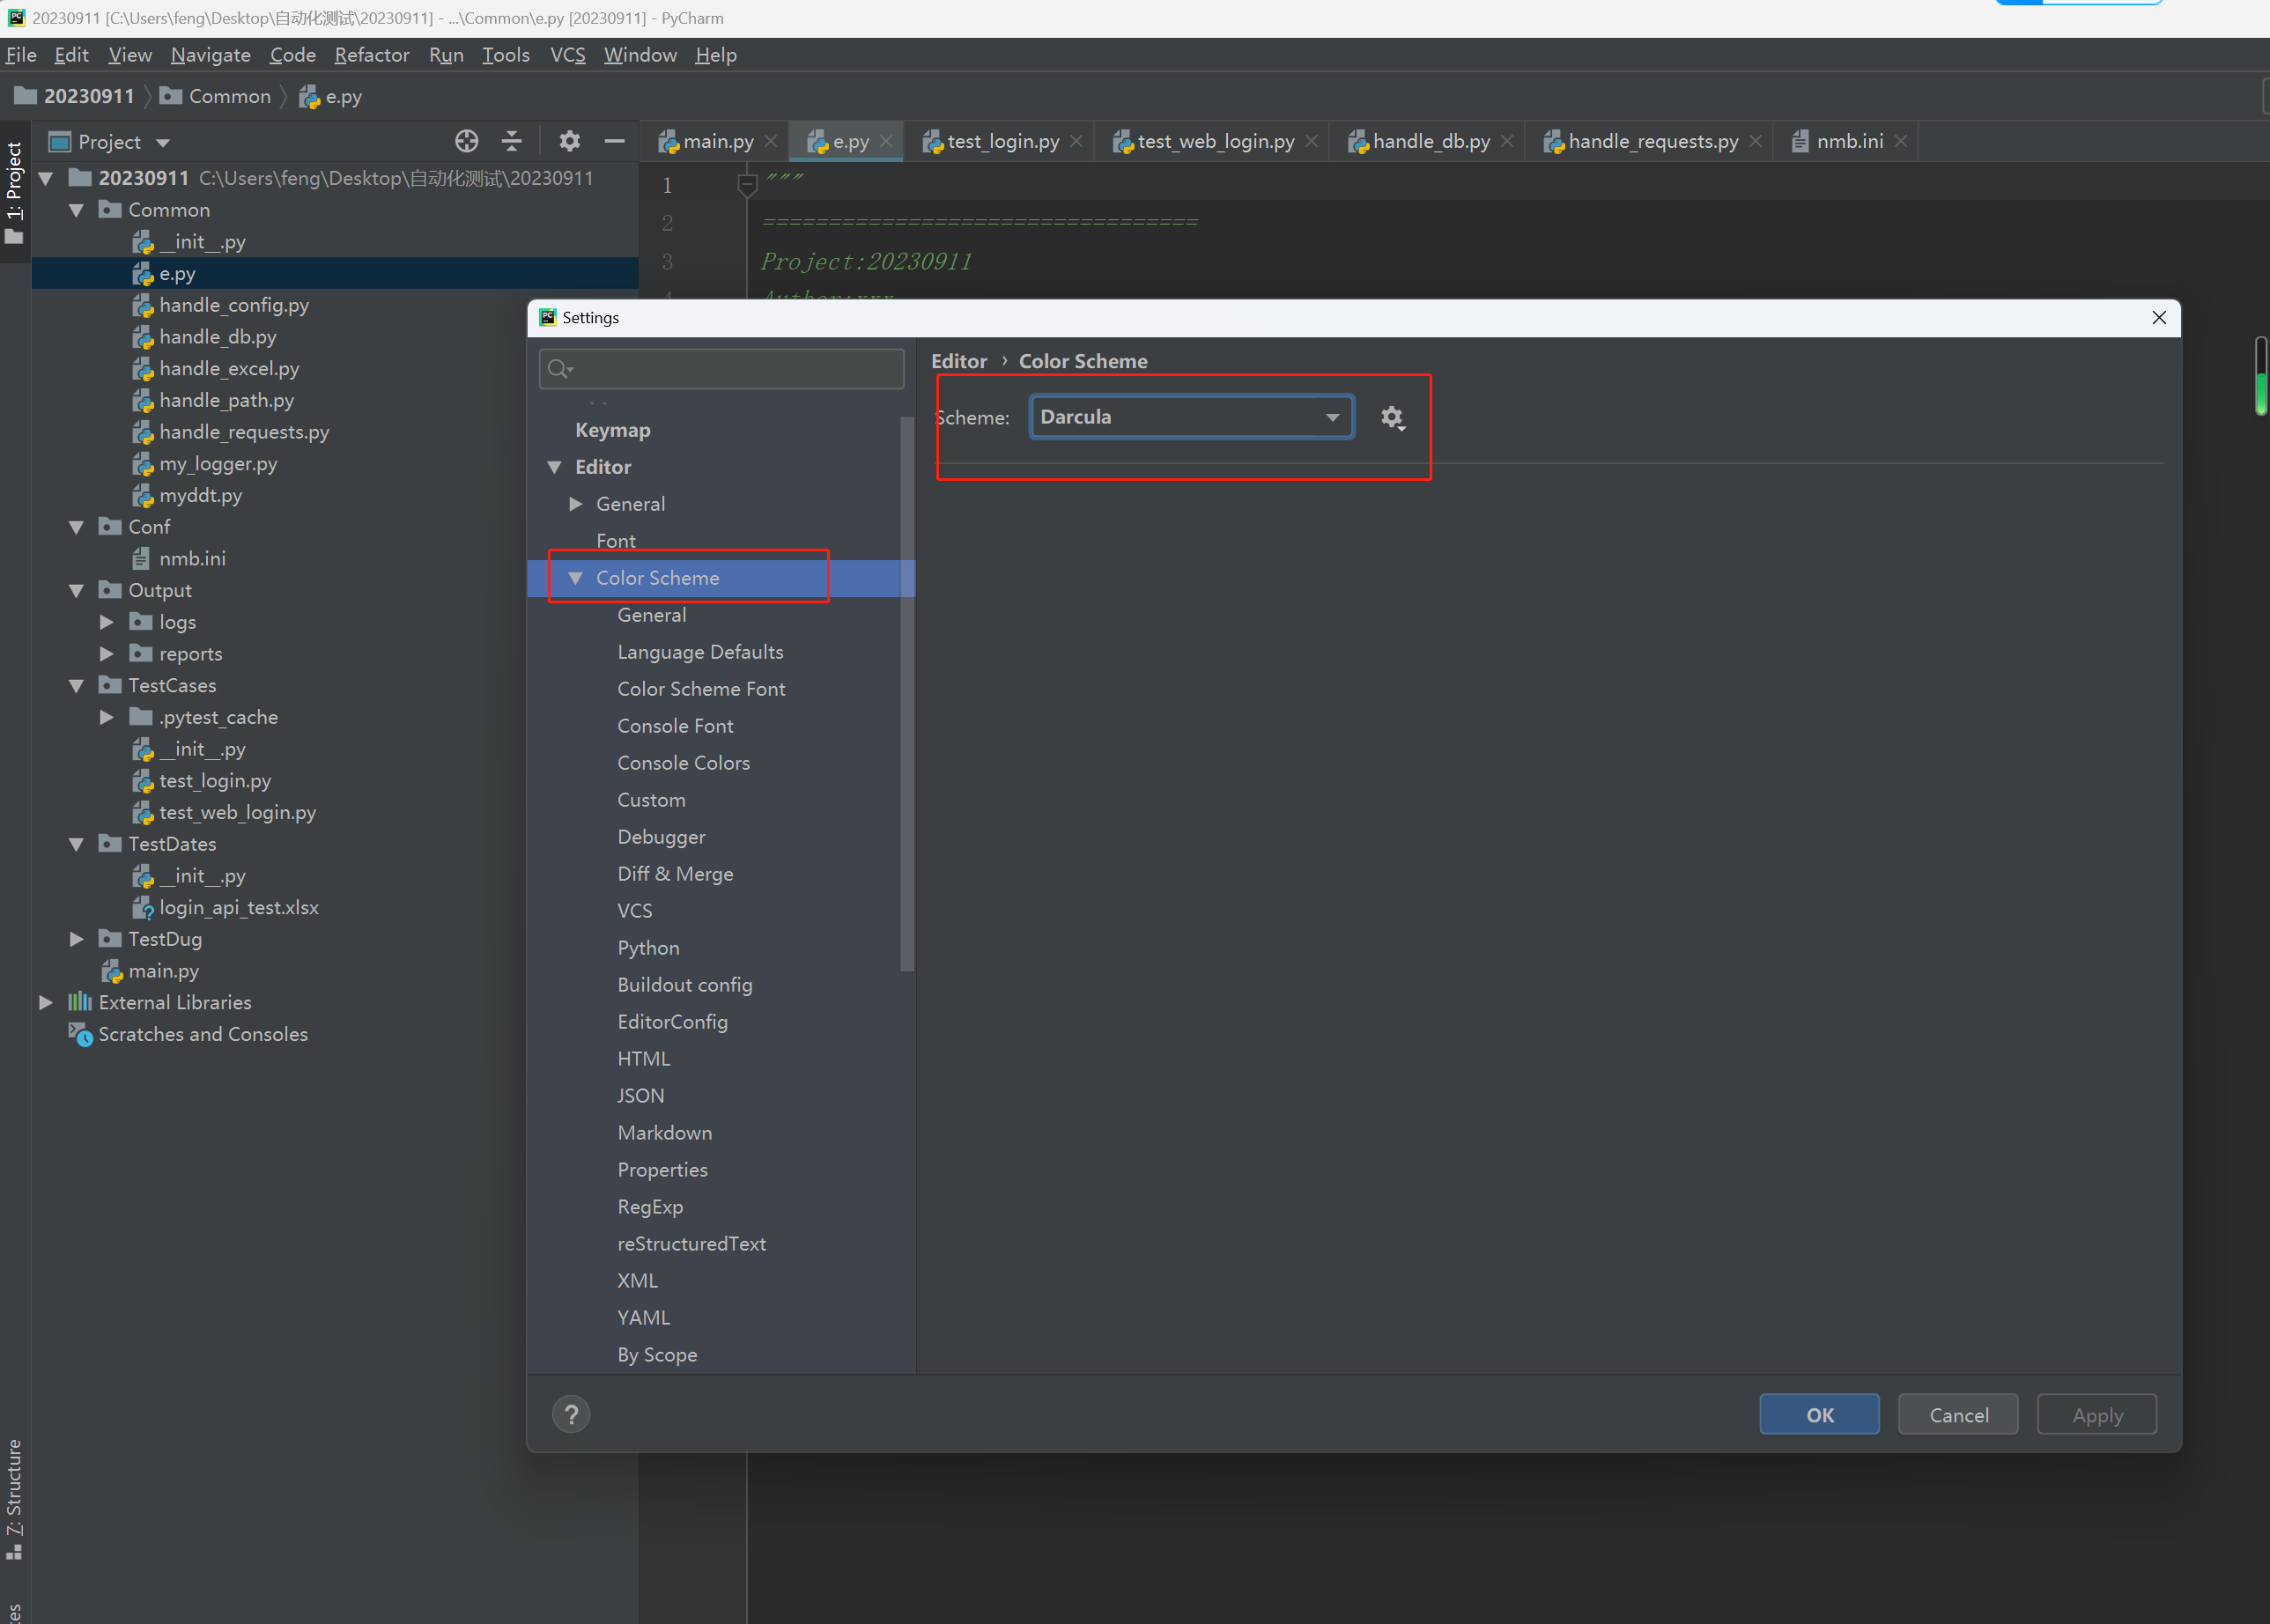Expand the General node under Editor
This screenshot has width=2270, height=1624.
(x=576, y=504)
